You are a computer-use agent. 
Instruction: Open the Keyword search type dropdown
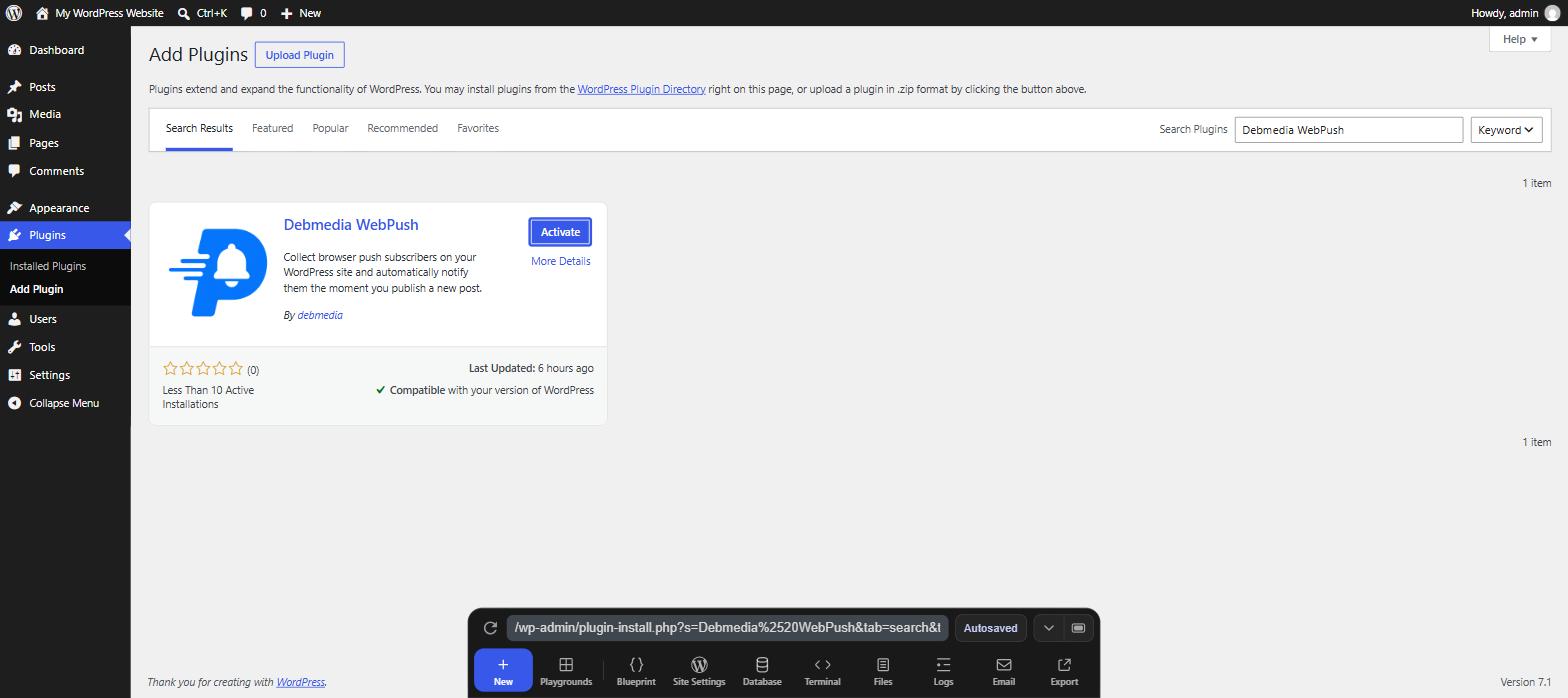coord(1506,130)
